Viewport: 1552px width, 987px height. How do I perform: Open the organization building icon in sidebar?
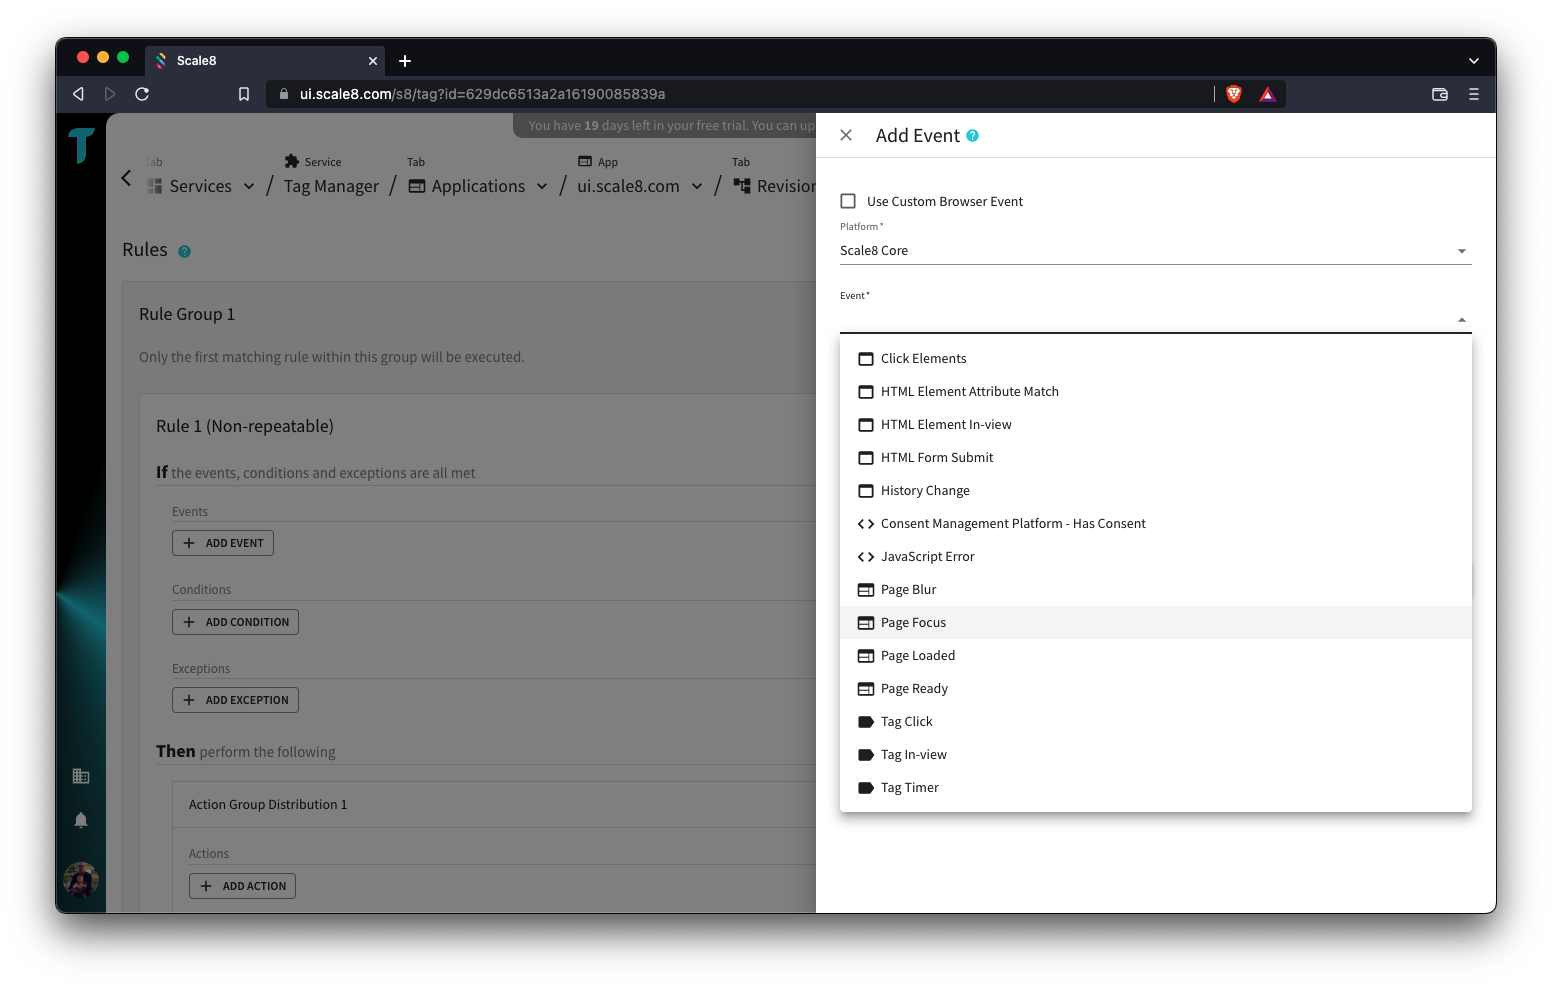[81, 776]
